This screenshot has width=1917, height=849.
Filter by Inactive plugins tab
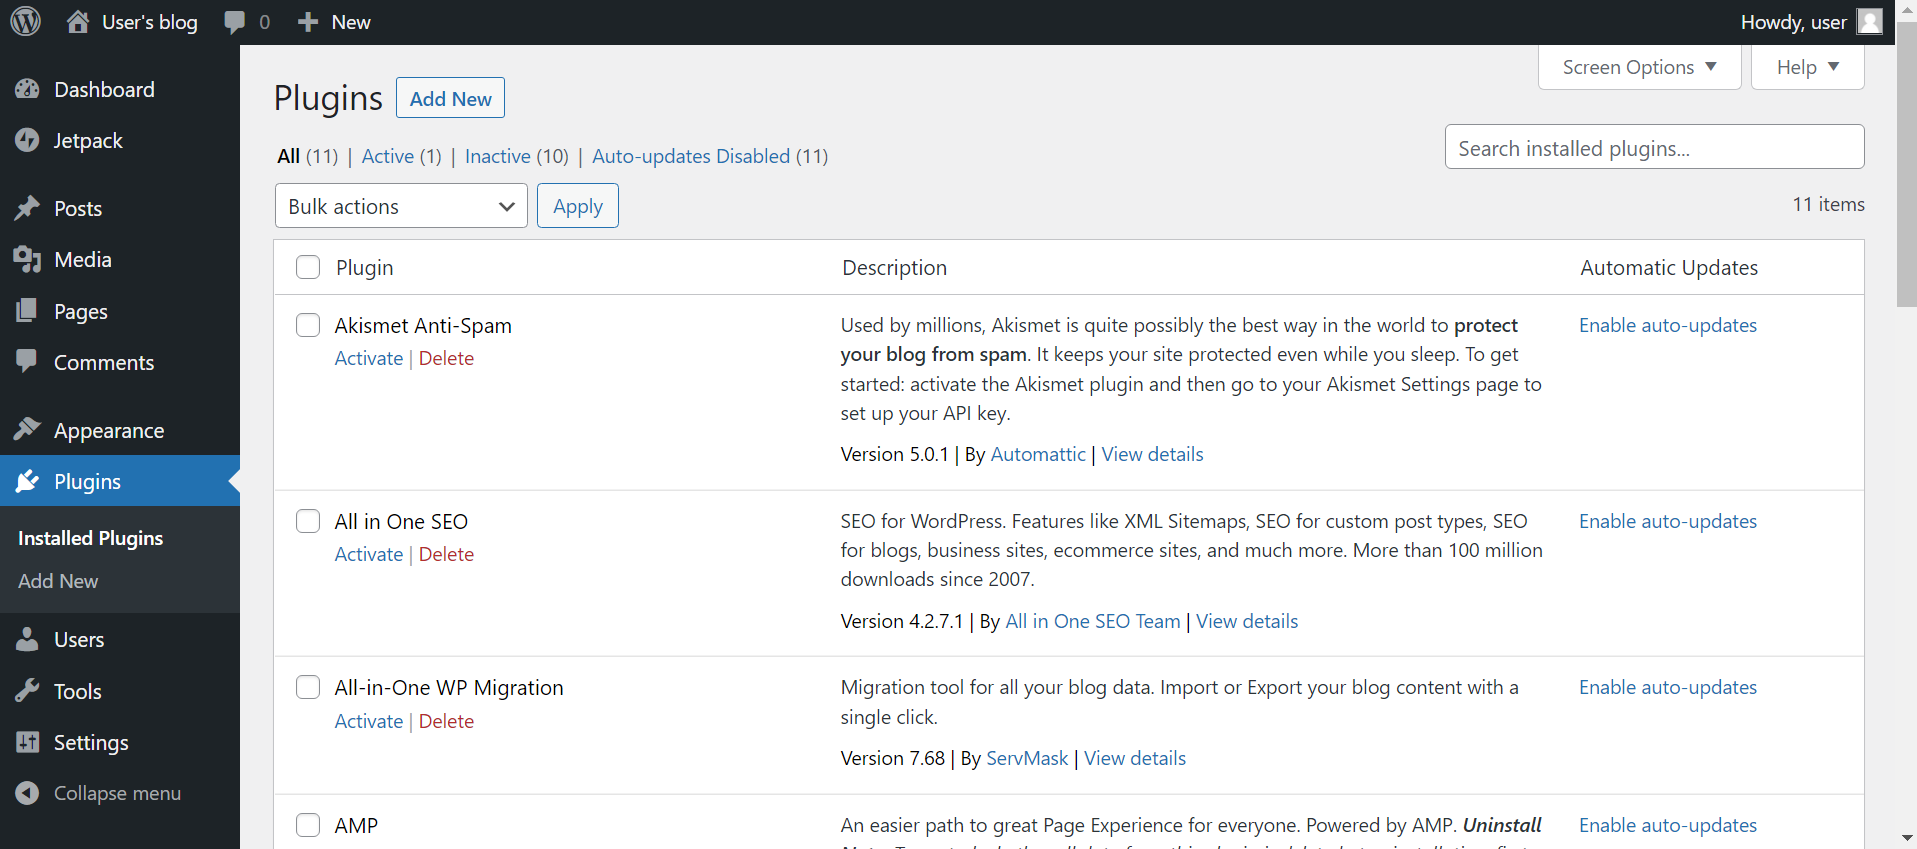[516, 156]
